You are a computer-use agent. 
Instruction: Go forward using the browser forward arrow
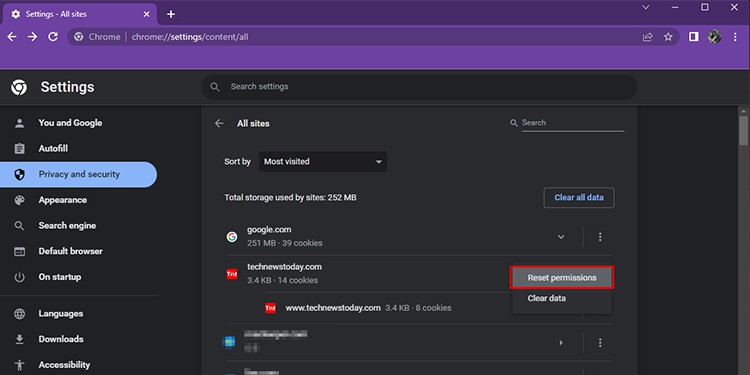tap(33, 37)
